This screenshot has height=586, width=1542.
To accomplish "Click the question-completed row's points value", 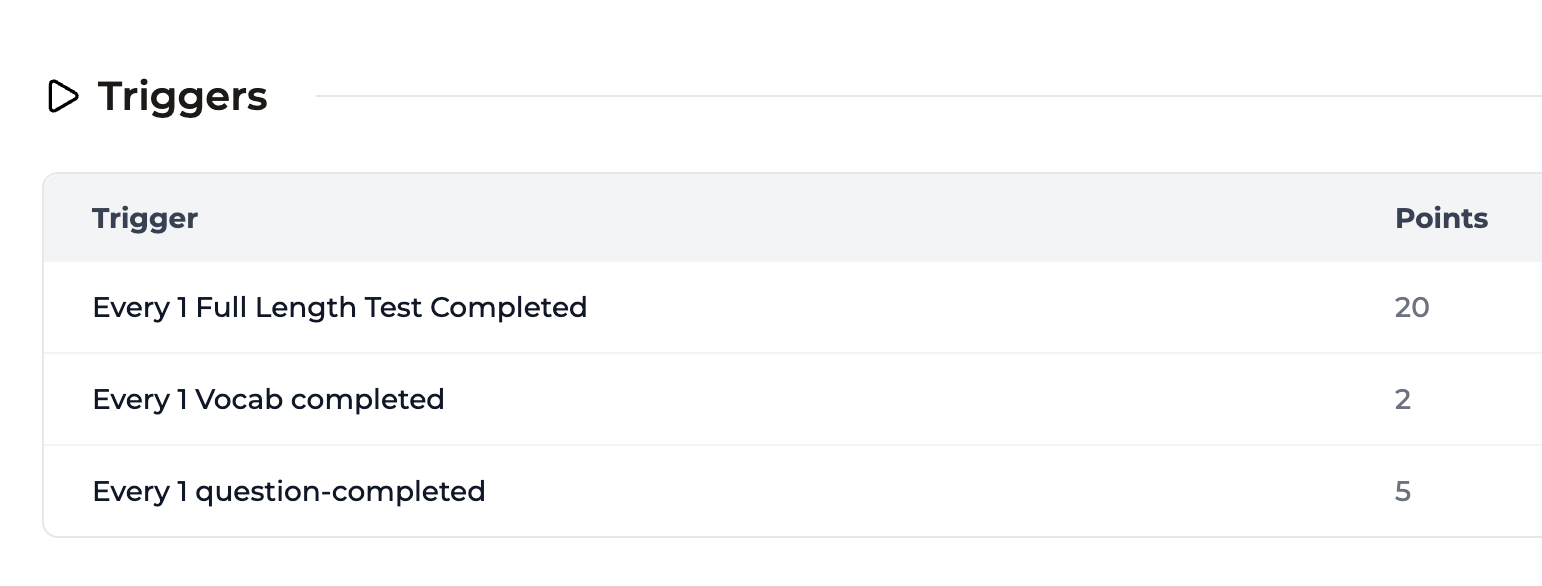I will (x=1404, y=491).
